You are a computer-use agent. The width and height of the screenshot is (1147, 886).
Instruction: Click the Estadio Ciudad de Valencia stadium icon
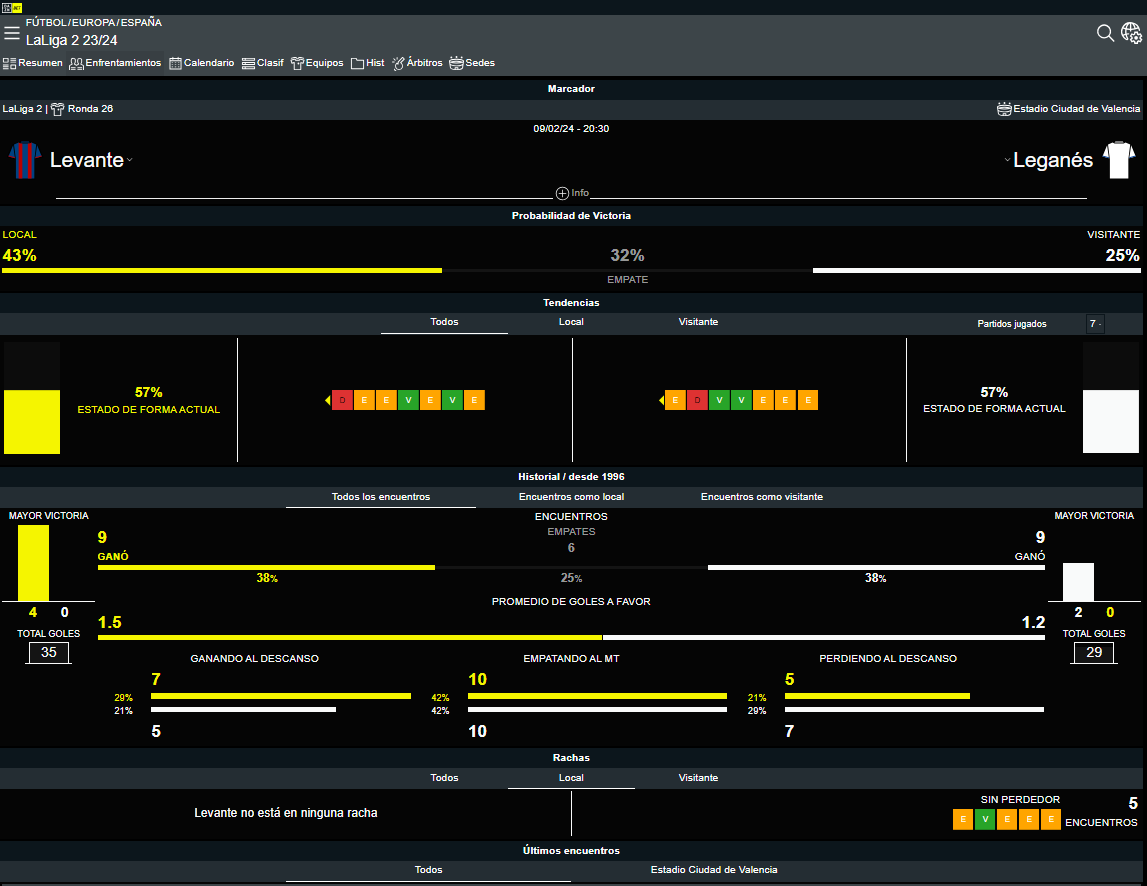coord(1004,109)
